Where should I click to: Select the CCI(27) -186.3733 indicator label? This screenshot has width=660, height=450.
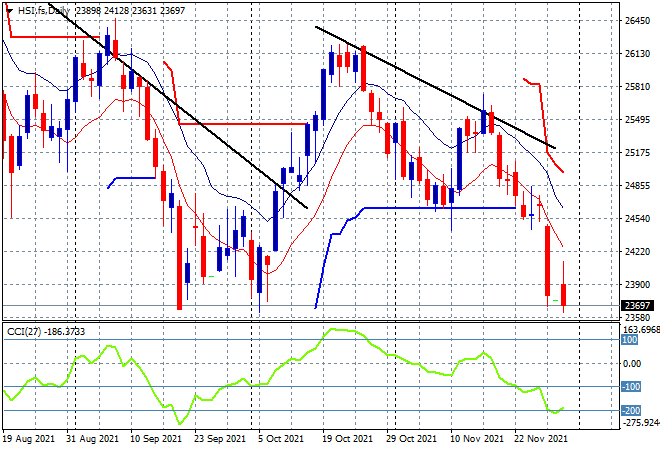(x=46, y=332)
